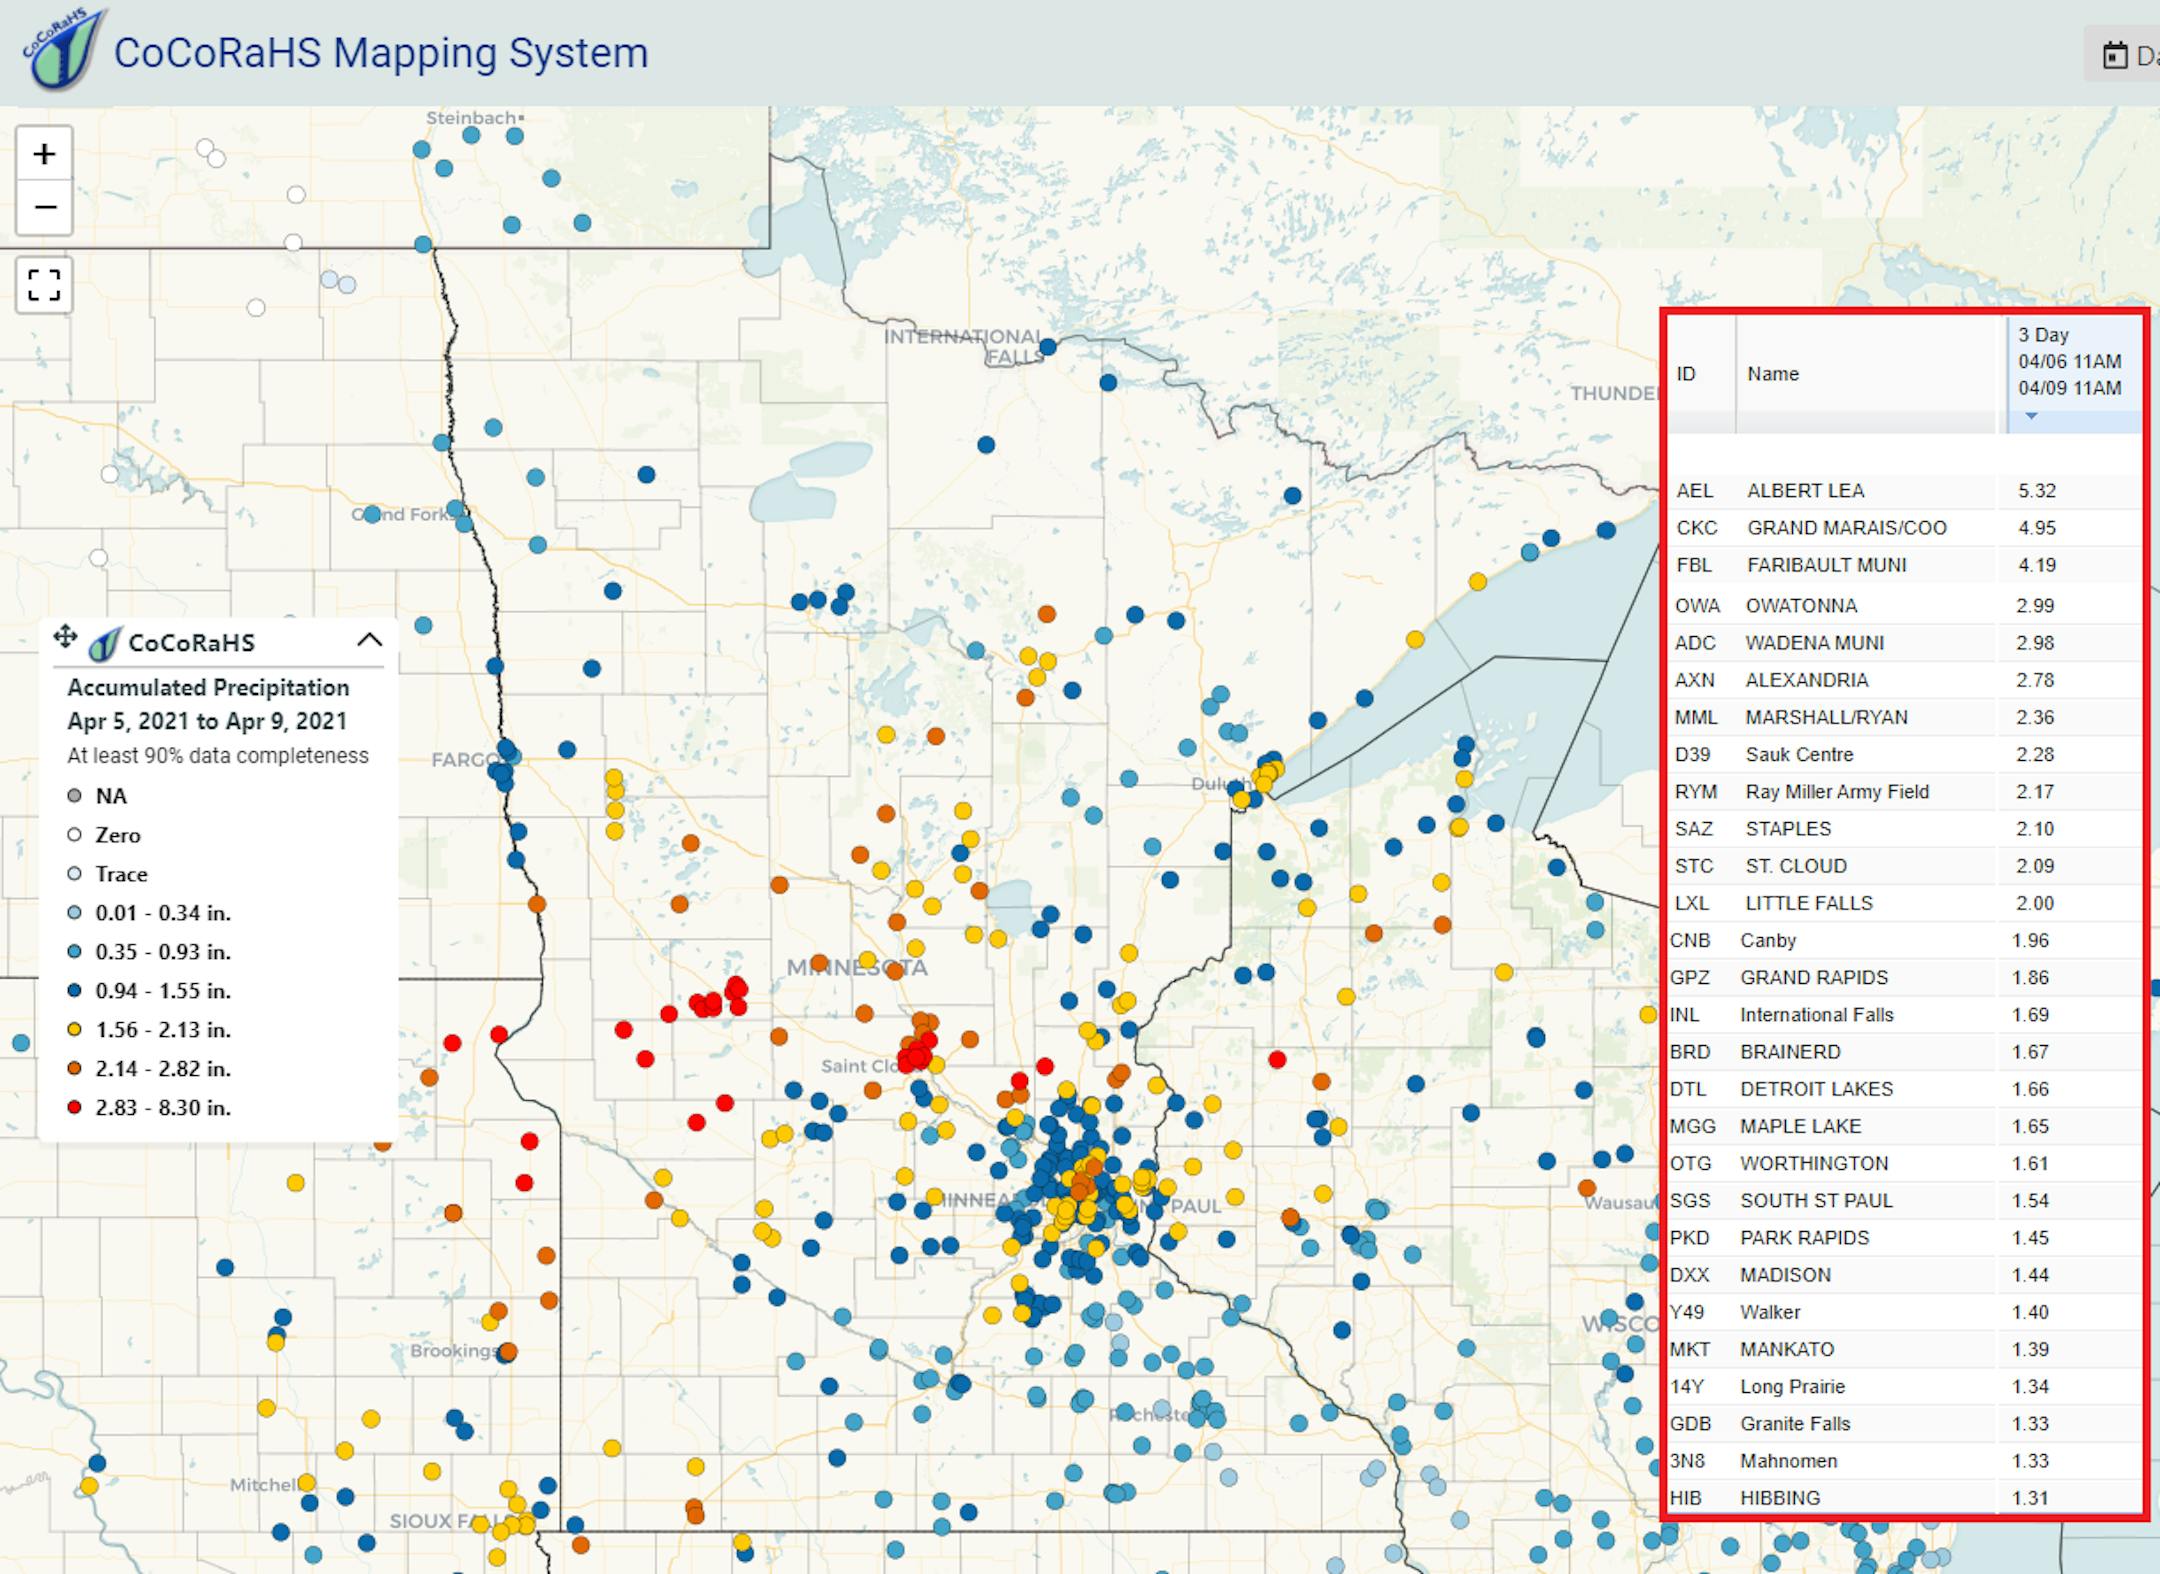Select the ALBERT LEA table row
The width and height of the screenshot is (2160, 1574).
(x=1805, y=491)
